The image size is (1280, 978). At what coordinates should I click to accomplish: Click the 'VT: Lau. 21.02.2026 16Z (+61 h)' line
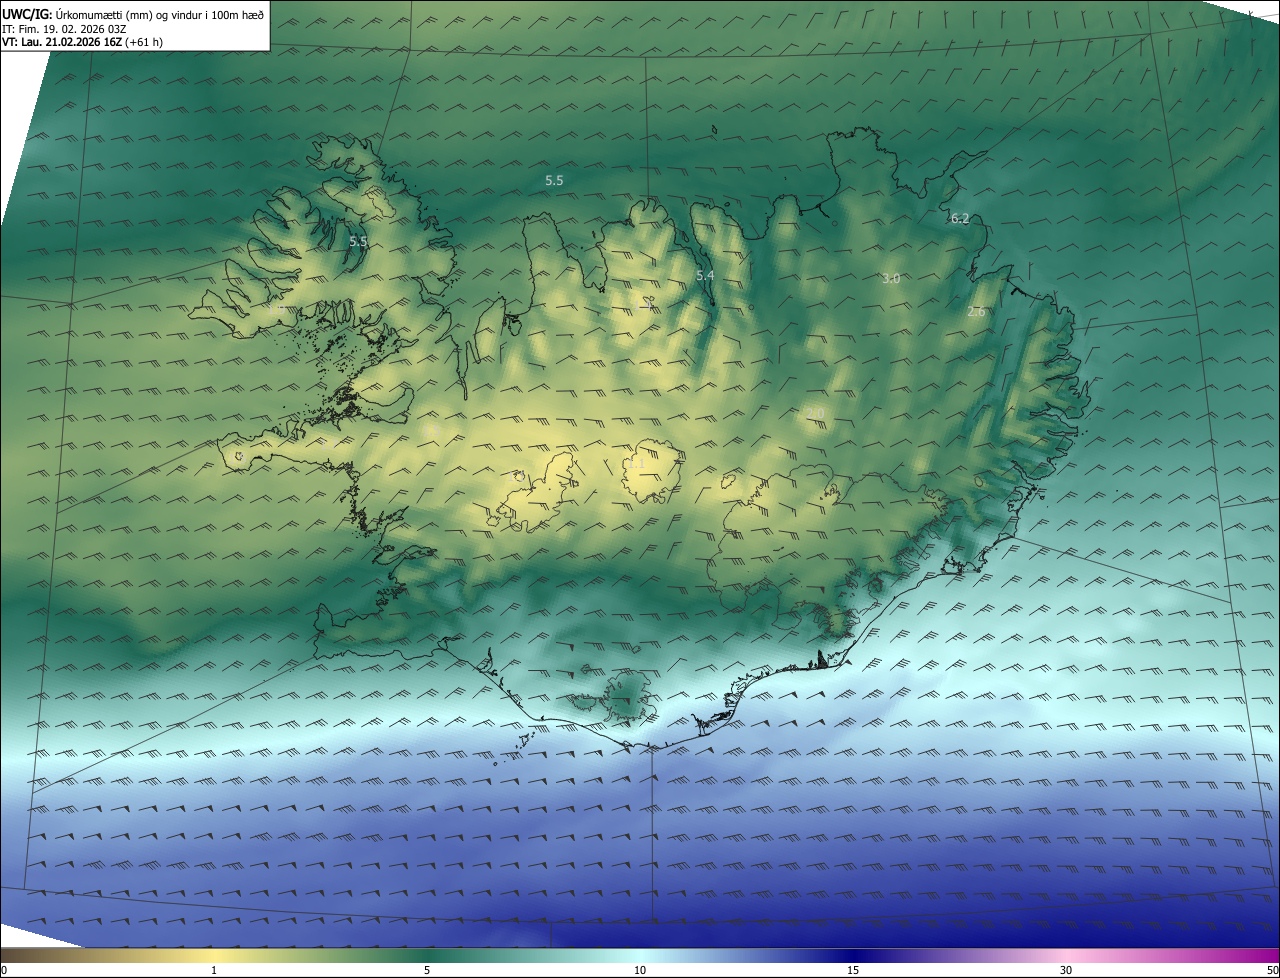click(83, 42)
